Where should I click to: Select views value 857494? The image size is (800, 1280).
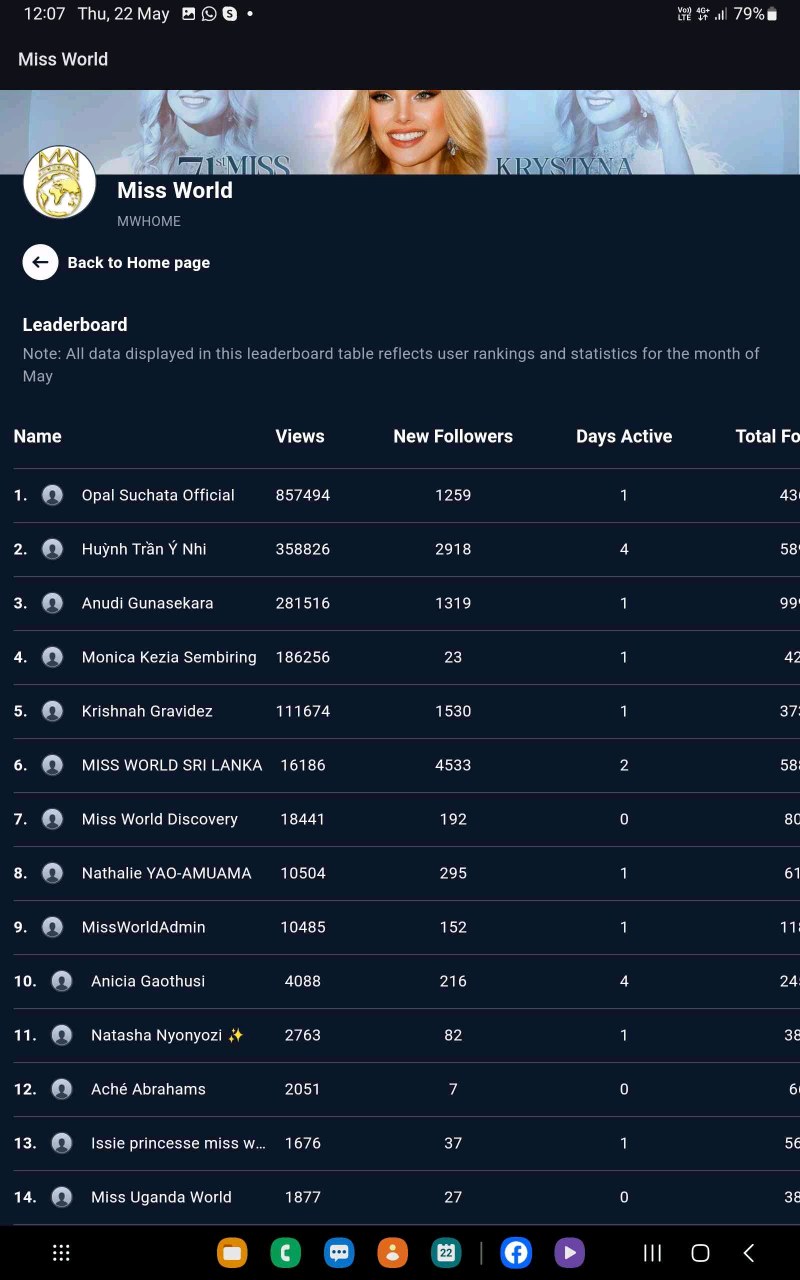click(303, 495)
